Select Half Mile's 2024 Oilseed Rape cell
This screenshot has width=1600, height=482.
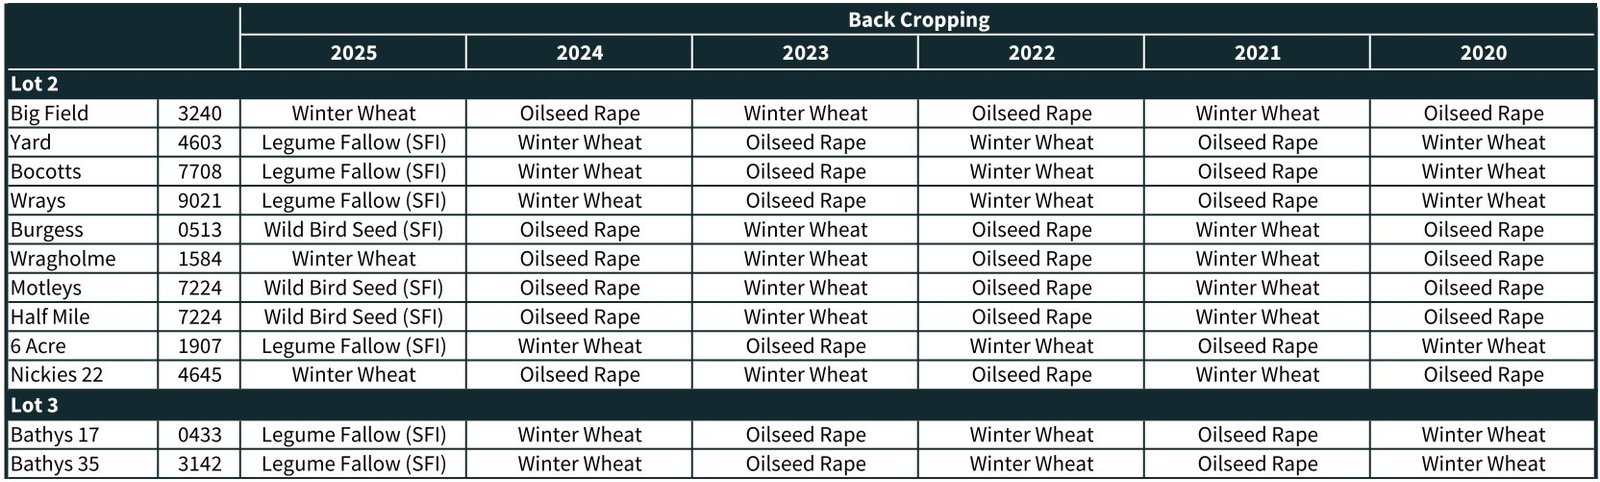point(579,316)
